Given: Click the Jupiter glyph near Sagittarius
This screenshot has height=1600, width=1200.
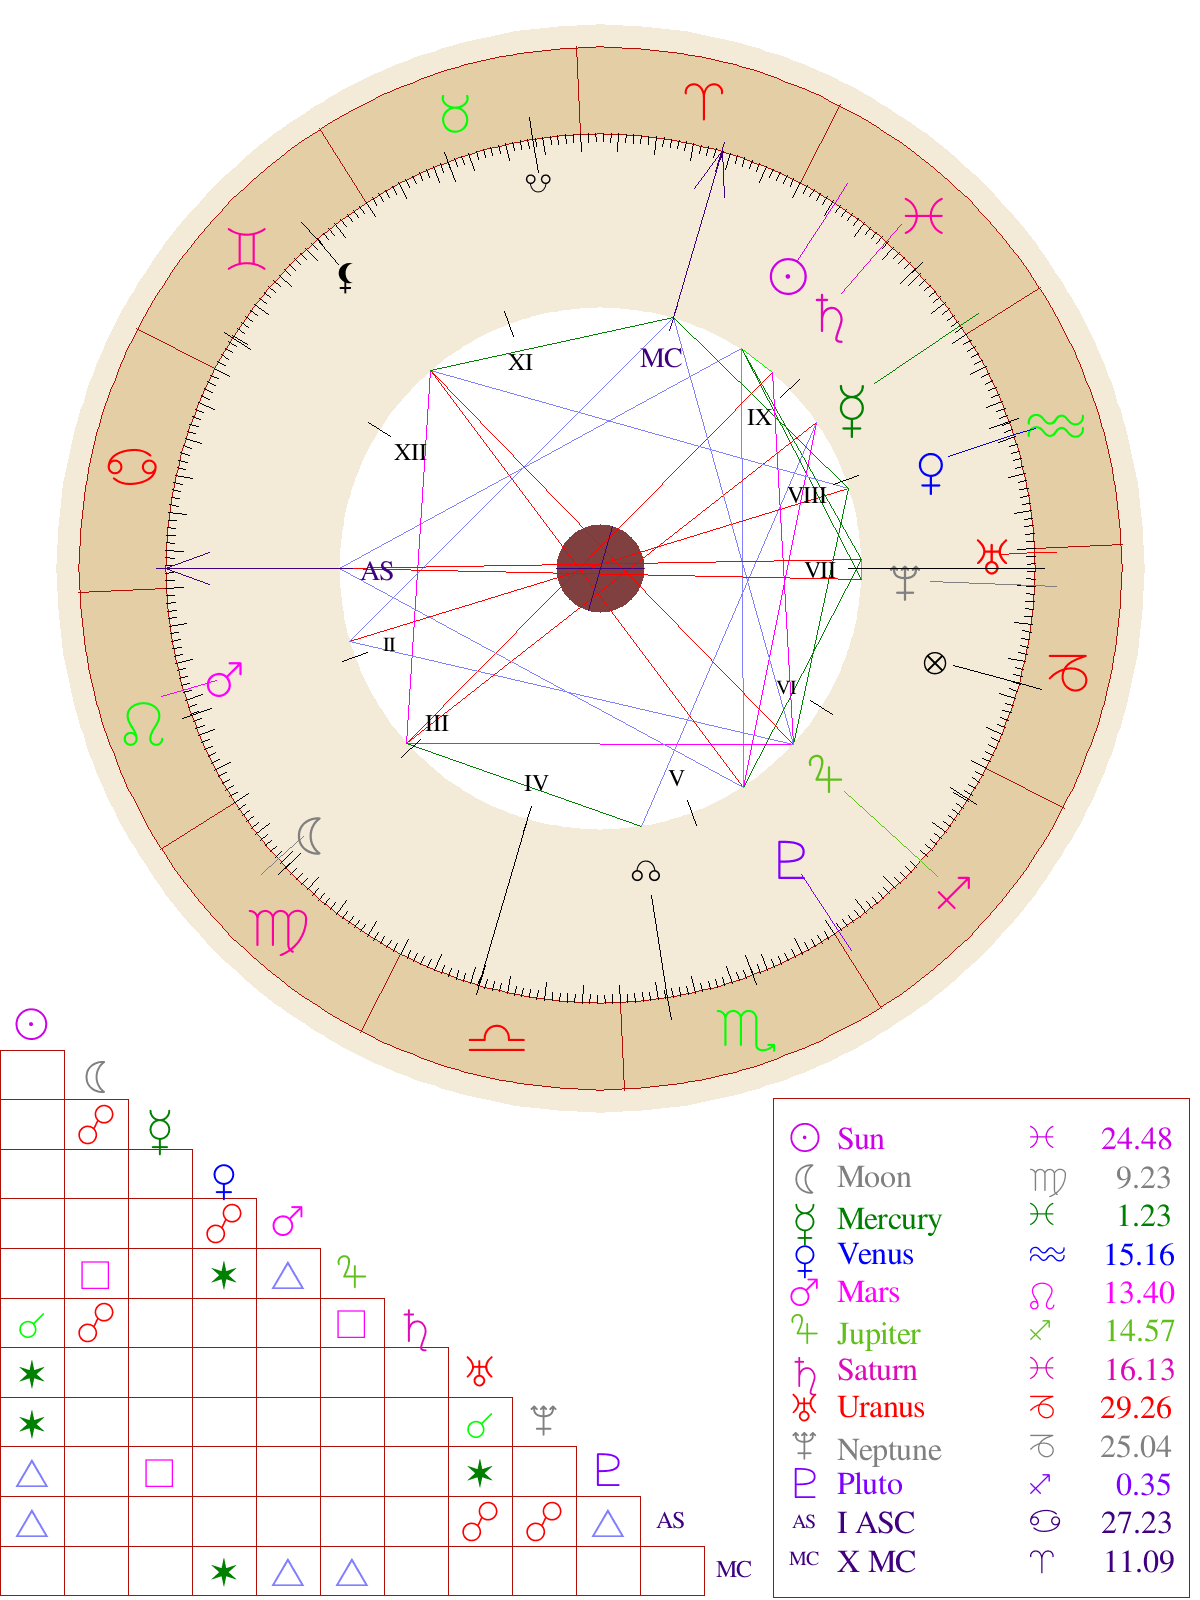Looking at the screenshot, I should click(825, 773).
